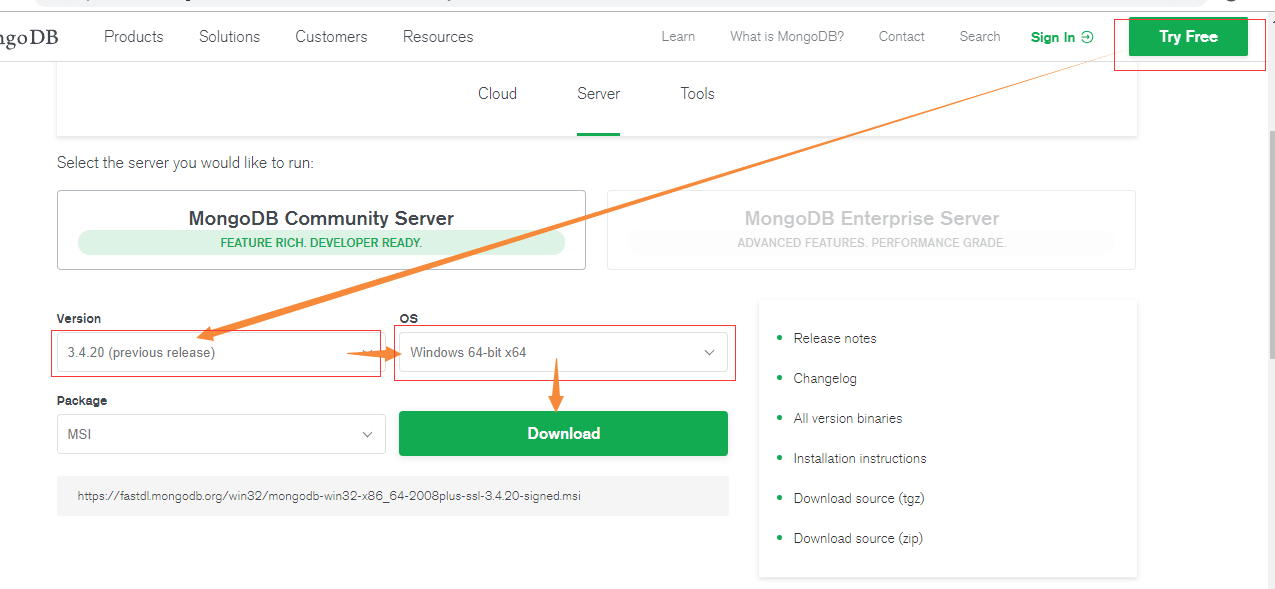1275x589 pixels.
Task: Click the fastdl.mongodb.org download URL text
Action: click(x=329, y=495)
